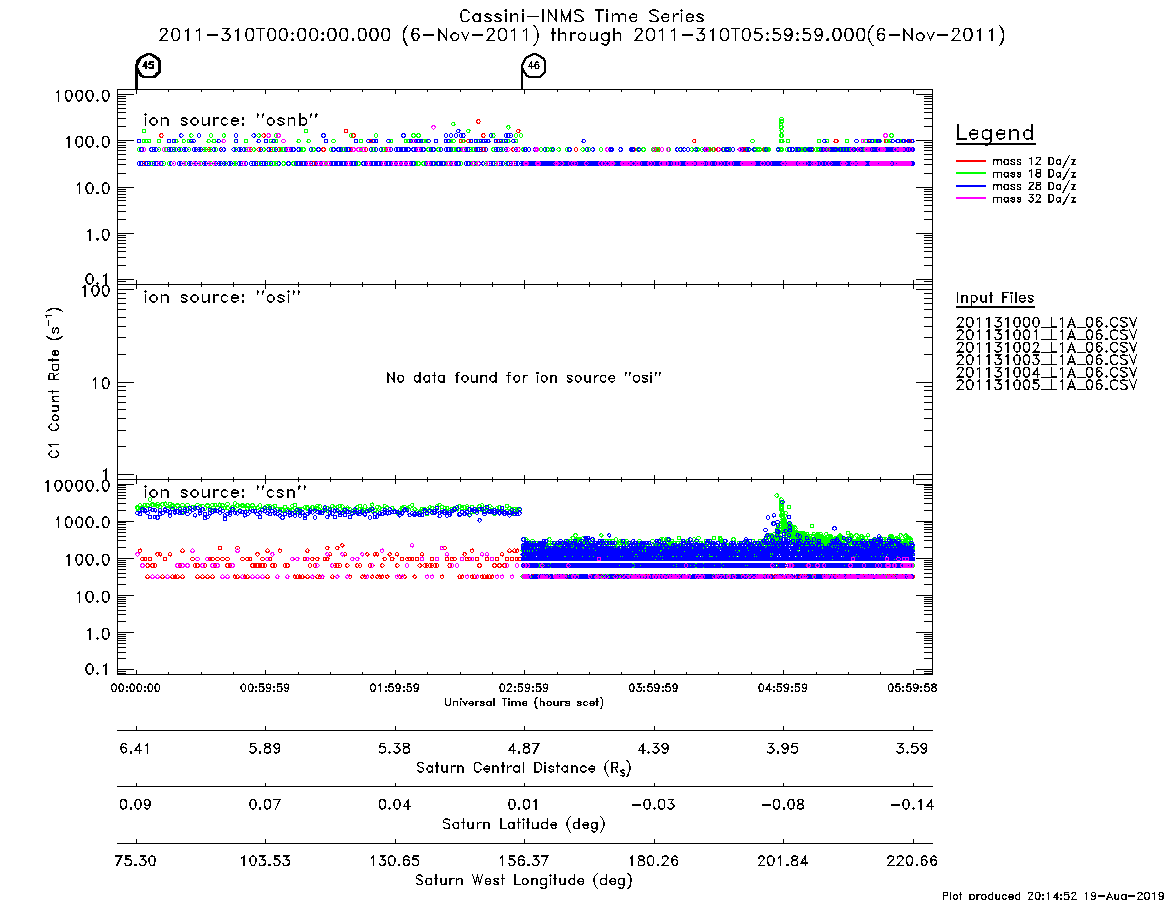Viewport: 1165px width, 900px height.
Task: Select file 201131000_L1A_06.CSV
Action: (x=1046, y=323)
